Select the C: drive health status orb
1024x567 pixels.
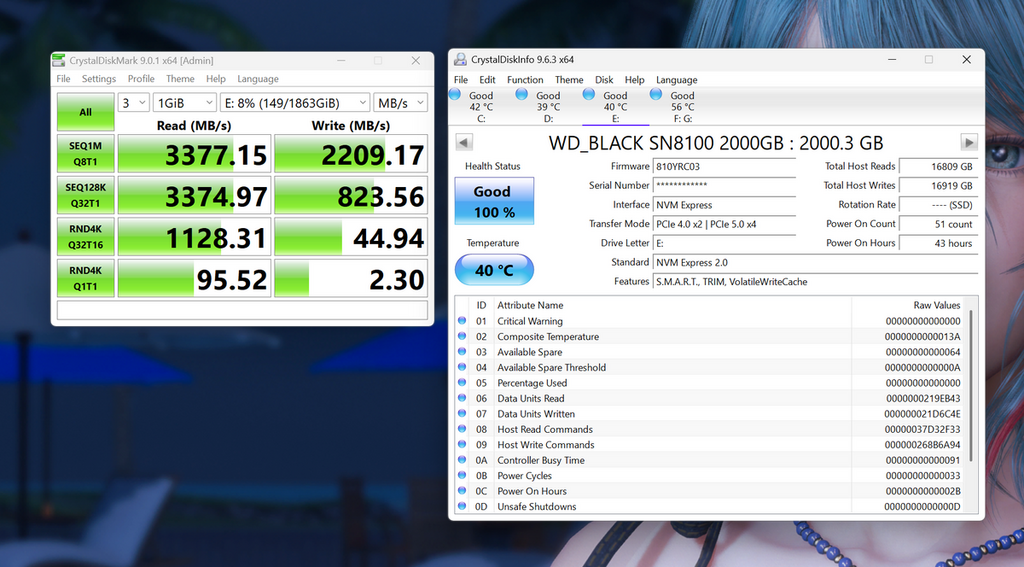click(455, 95)
